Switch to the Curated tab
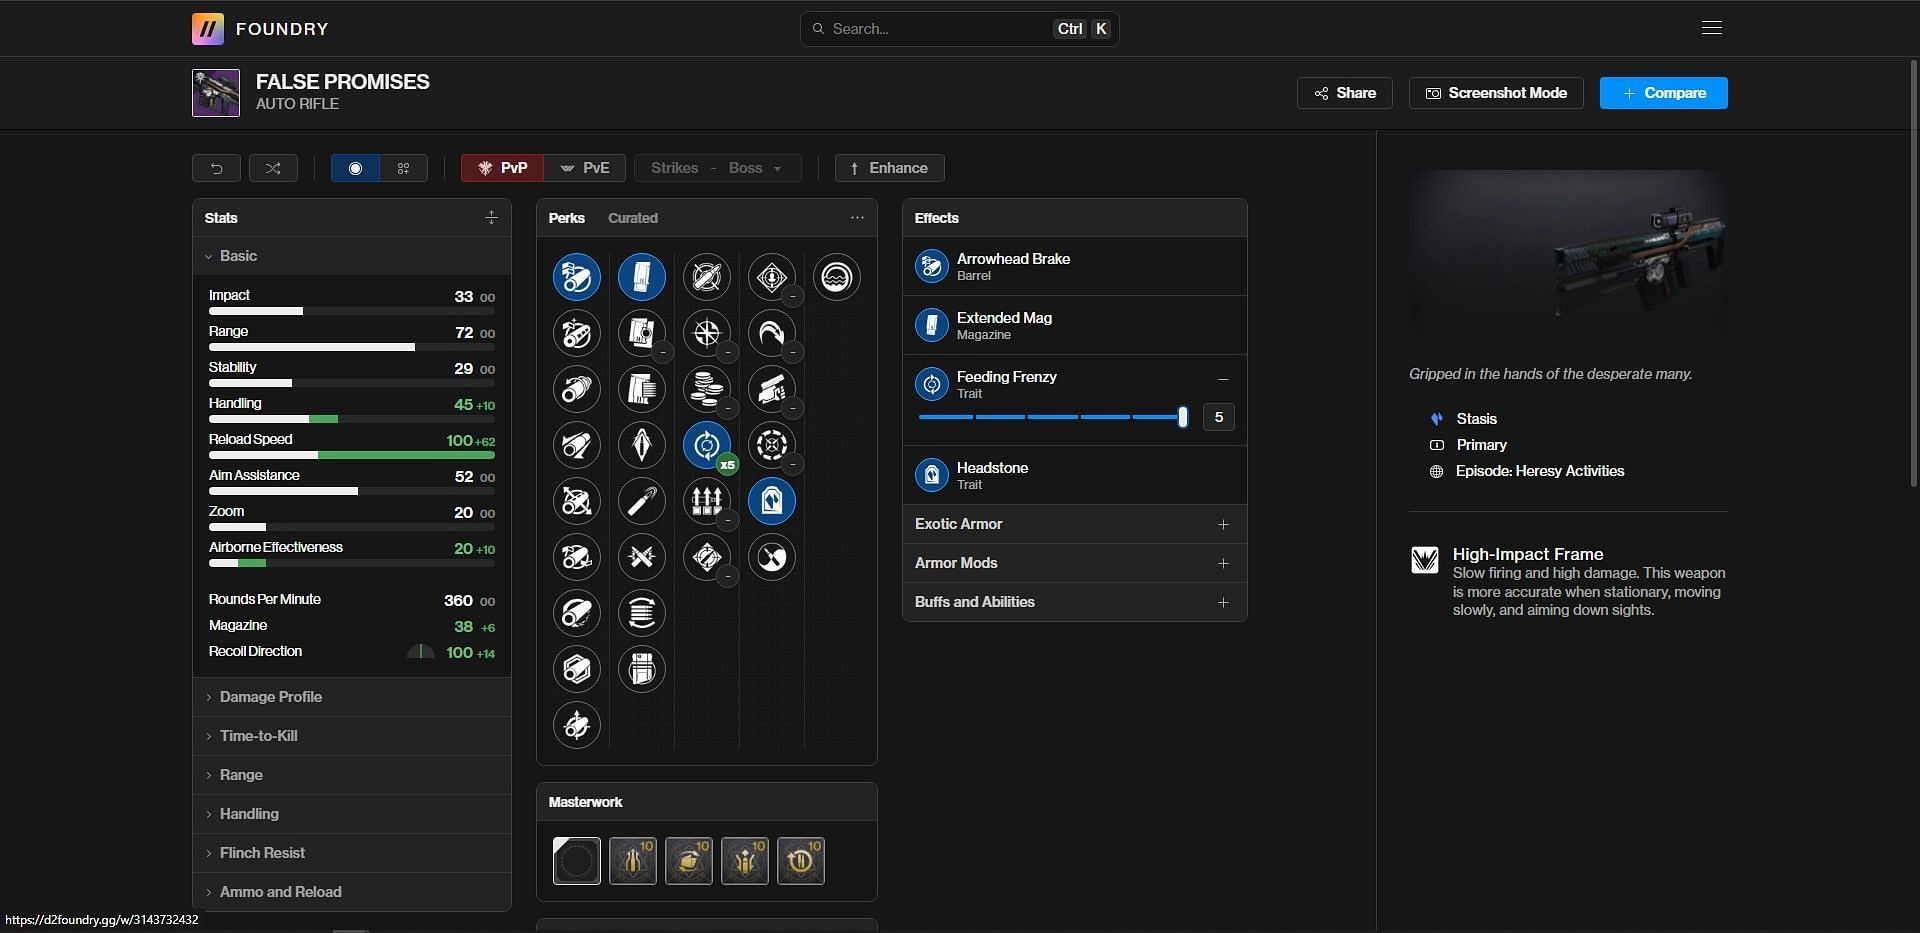The width and height of the screenshot is (1920, 933). [x=632, y=218]
